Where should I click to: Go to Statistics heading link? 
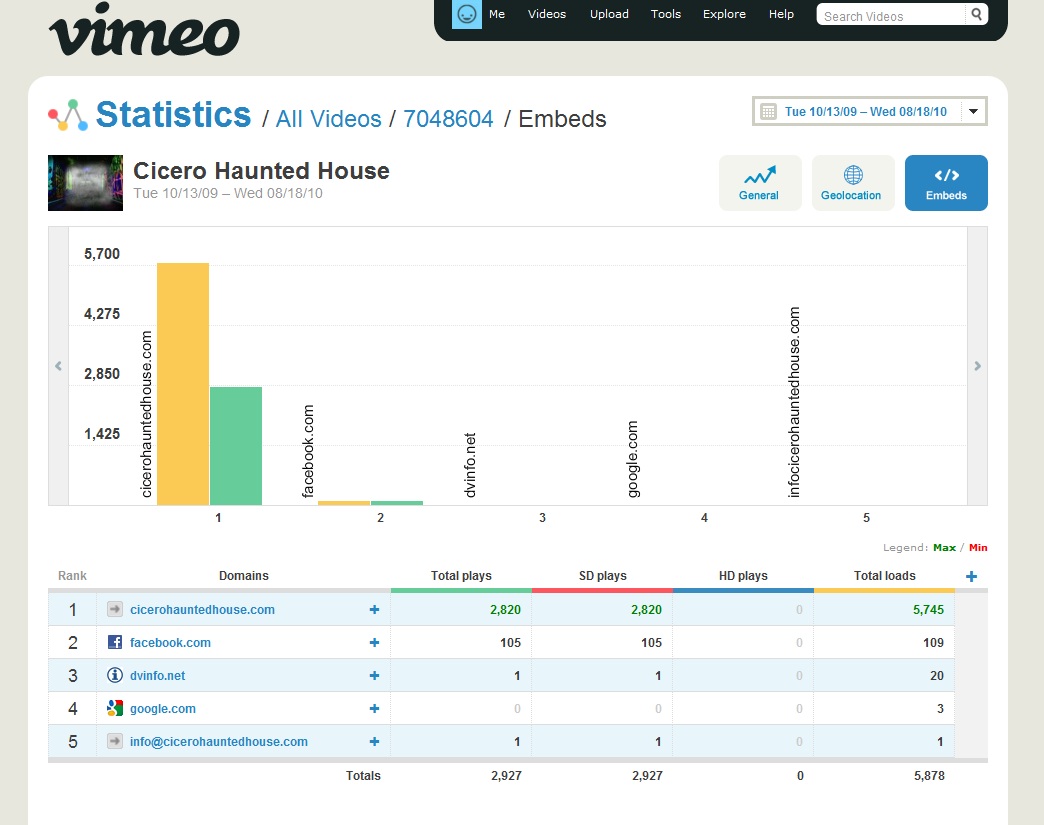tap(173, 115)
